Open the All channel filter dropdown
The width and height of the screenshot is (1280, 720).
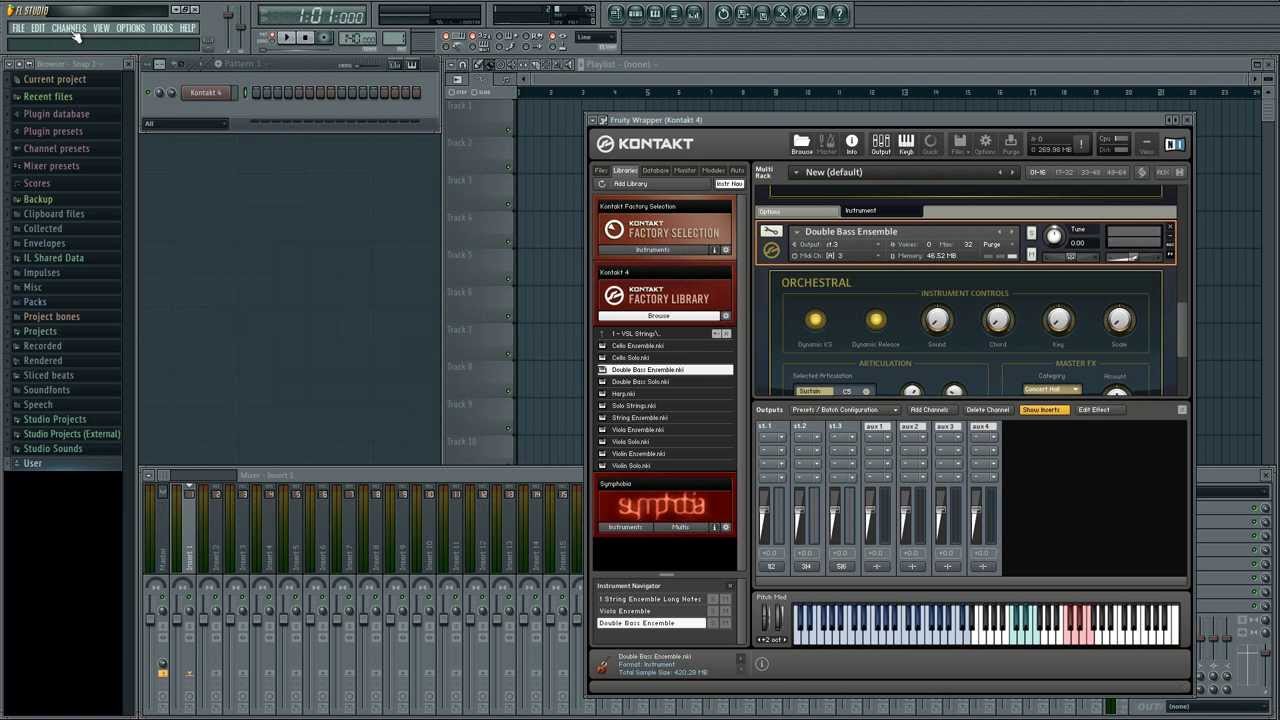tap(185, 124)
